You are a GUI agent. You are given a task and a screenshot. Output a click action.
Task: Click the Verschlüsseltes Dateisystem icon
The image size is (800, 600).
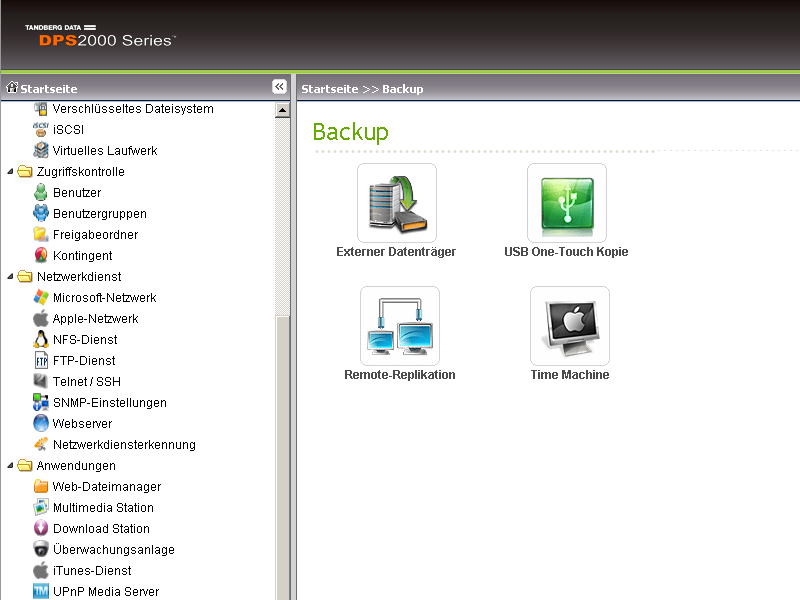coord(41,109)
